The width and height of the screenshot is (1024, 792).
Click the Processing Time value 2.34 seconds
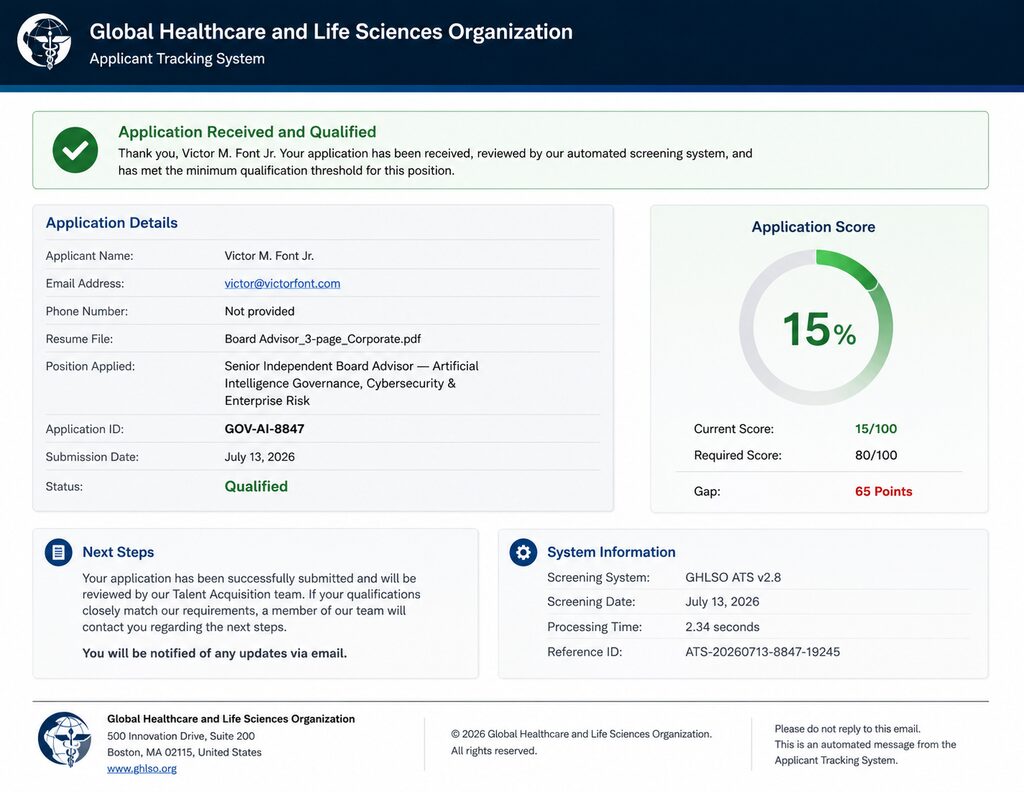coord(722,627)
